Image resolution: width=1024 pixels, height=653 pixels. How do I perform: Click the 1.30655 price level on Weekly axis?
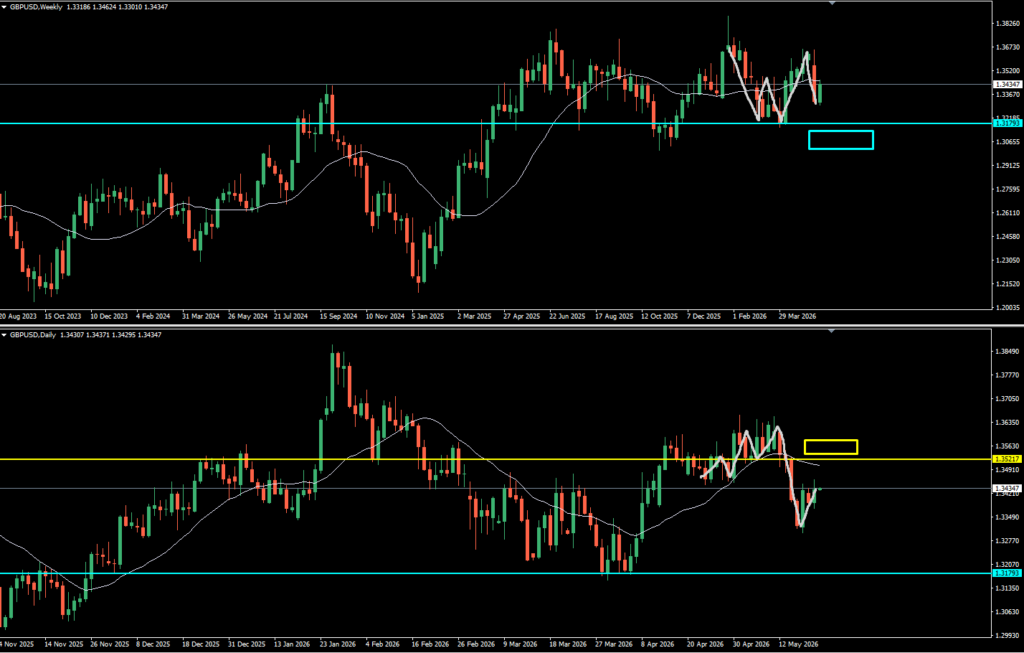pos(1007,142)
